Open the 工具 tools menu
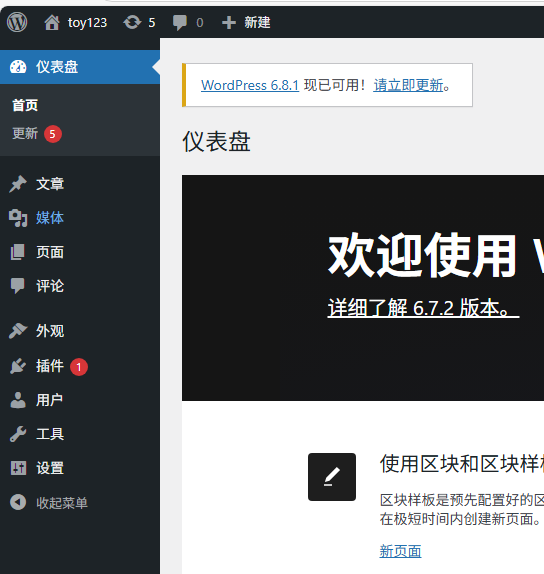The width and height of the screenshot is (544, 574). tap(50, 434)
